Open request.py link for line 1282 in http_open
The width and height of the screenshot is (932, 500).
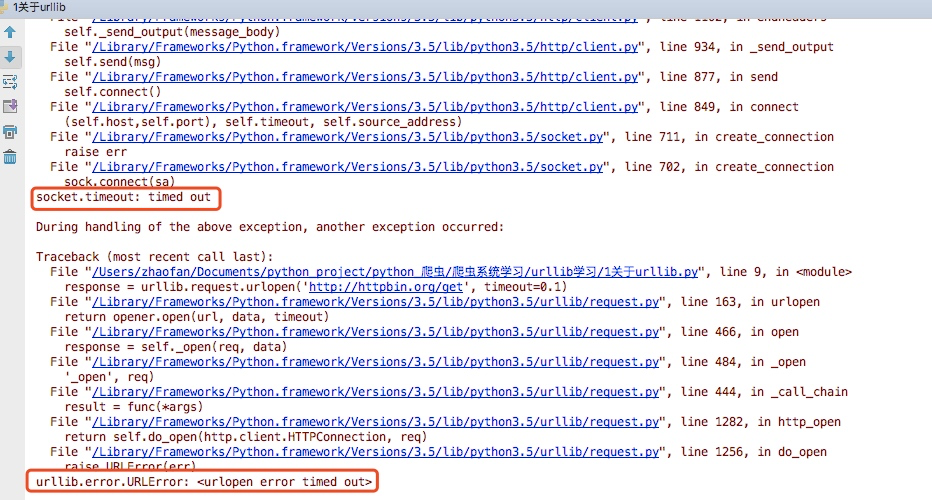click(376, 422)
